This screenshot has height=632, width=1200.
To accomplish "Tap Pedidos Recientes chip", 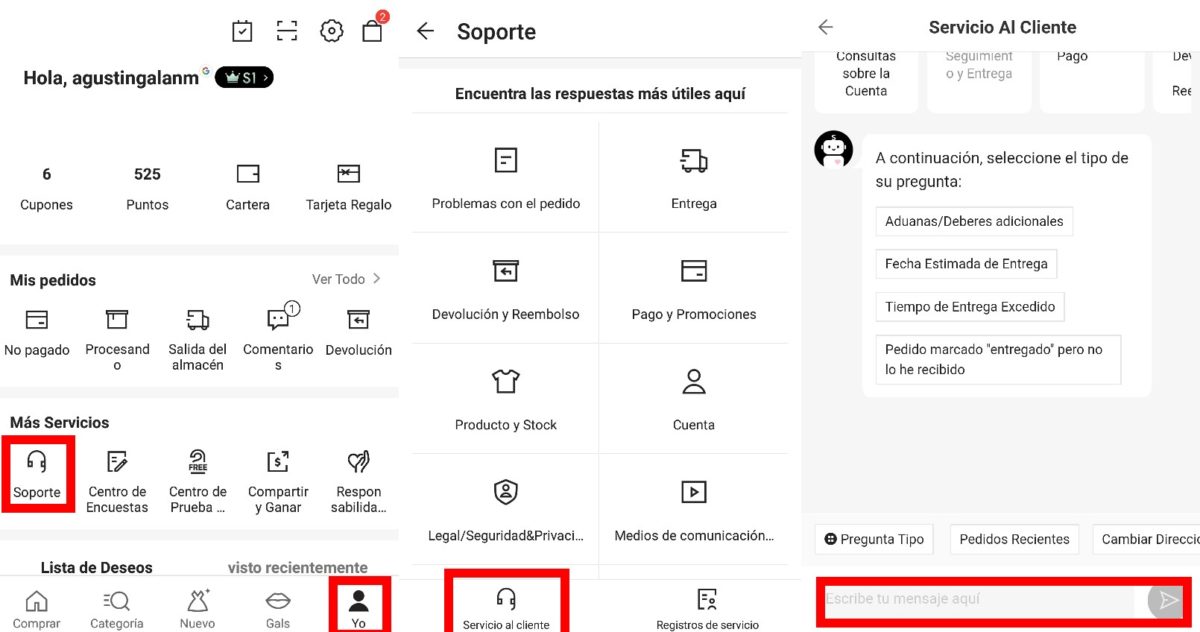I will pyautogui.click(x=1014, y=539).
